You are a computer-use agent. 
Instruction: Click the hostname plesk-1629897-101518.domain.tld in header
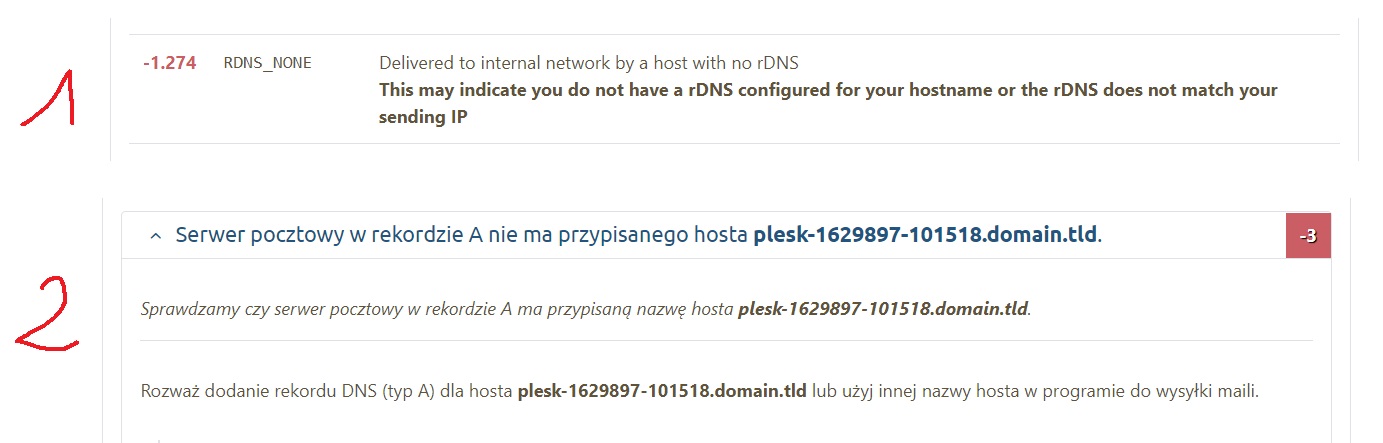[925, 236]
